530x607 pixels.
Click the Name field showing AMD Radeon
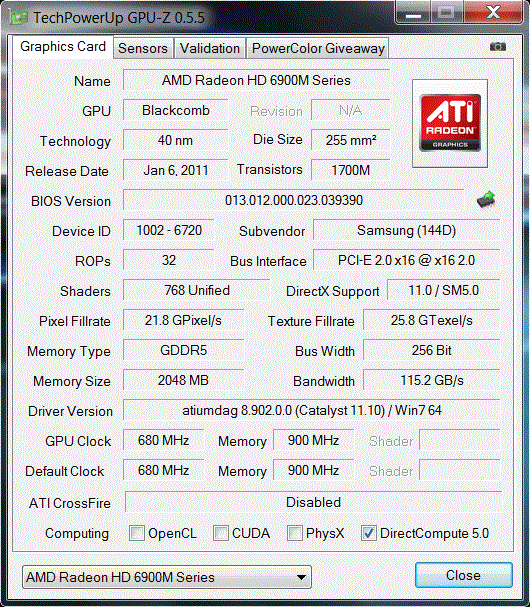(256, 80)
